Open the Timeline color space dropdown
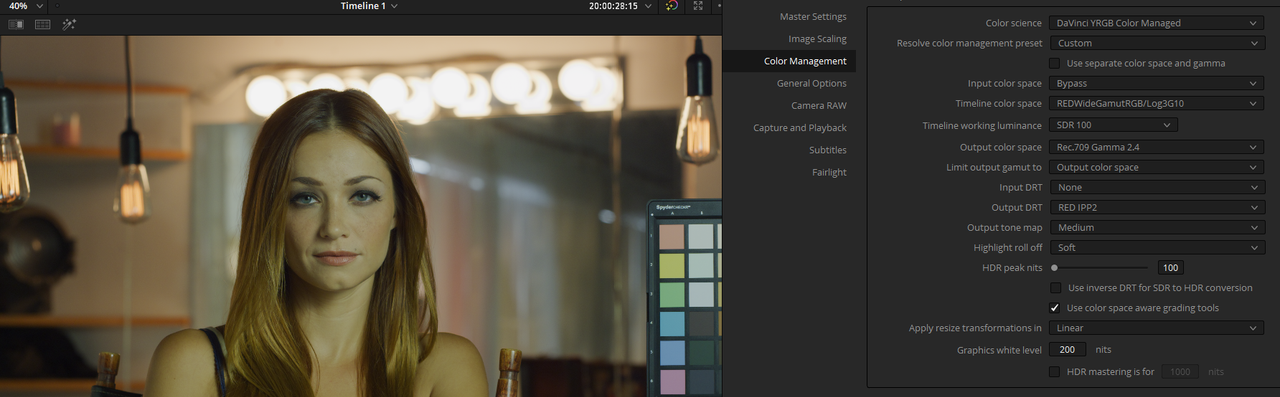This screenshot has width=1280, height=397. tap(1157, 103)
